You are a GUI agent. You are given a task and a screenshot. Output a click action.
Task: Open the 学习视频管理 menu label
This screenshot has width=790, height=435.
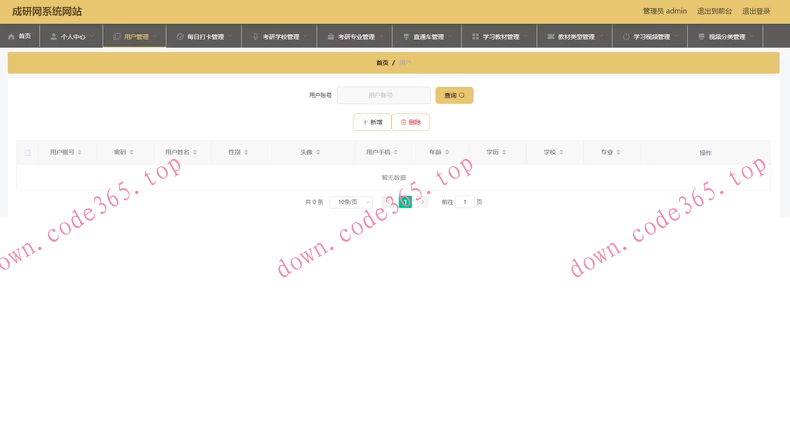[x=652, y=37]
